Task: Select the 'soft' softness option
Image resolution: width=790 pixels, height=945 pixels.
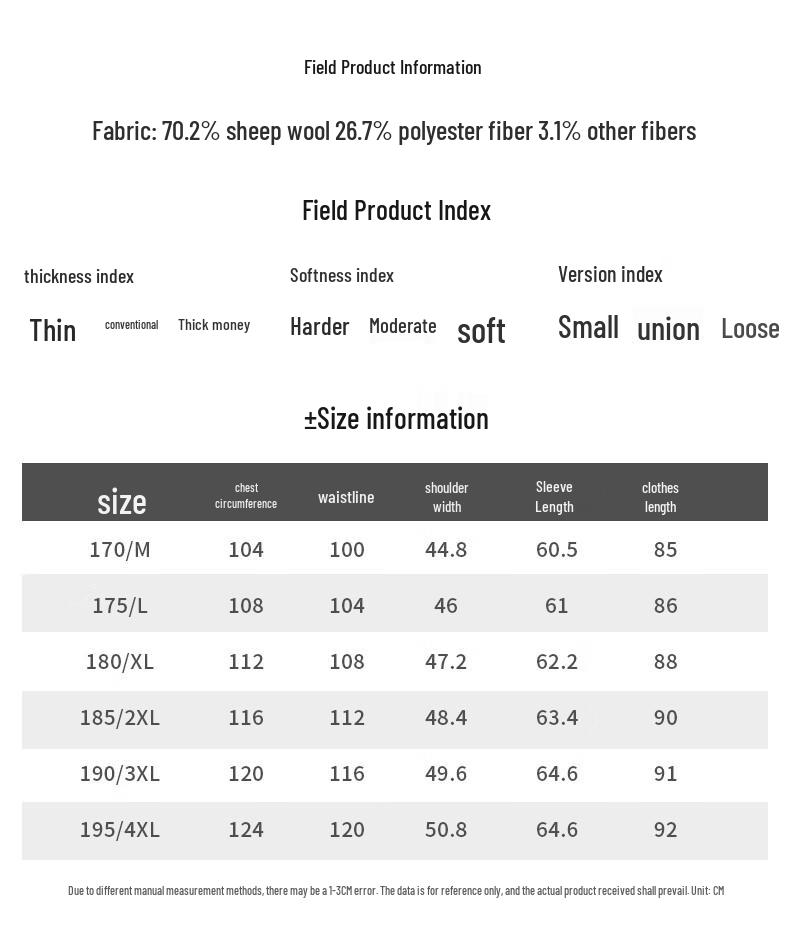Action: click(481, 331)
